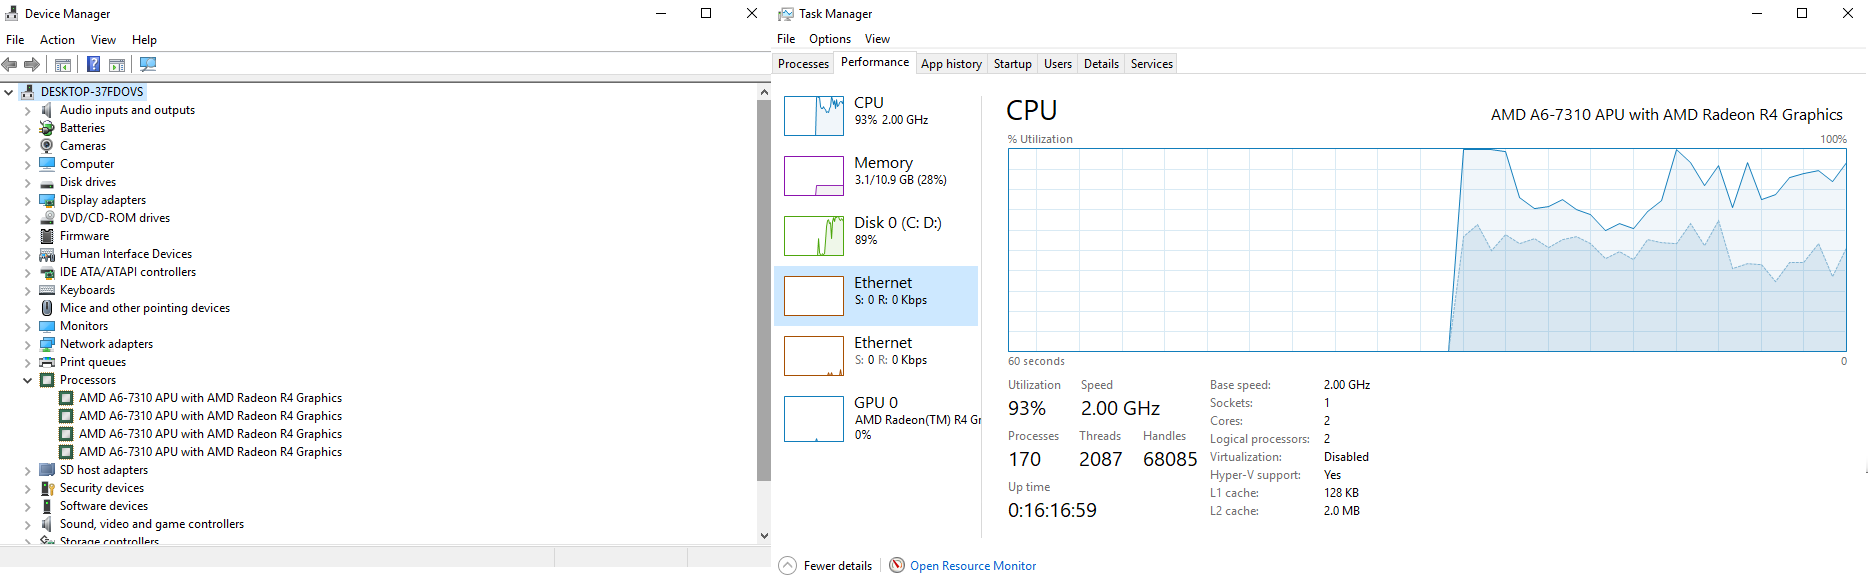The image size is (1868, 586).
Task: Click the Security devices key icon
Action: click(47, 488)
